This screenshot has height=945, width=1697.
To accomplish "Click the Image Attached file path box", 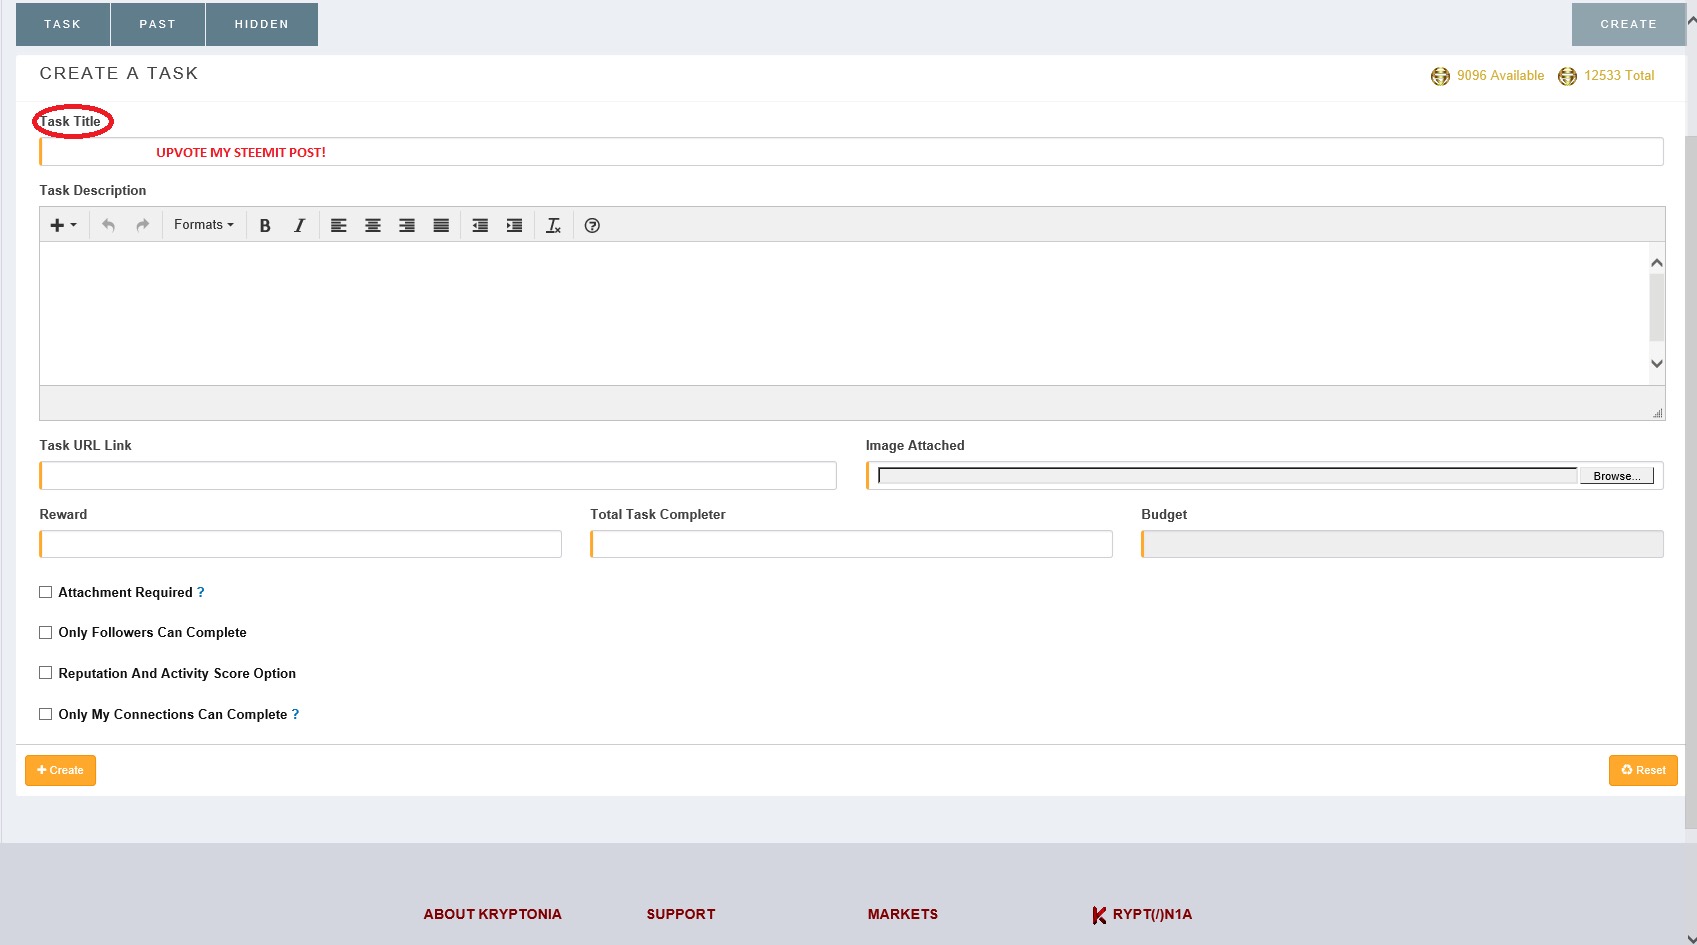I will click(1228, 476).
